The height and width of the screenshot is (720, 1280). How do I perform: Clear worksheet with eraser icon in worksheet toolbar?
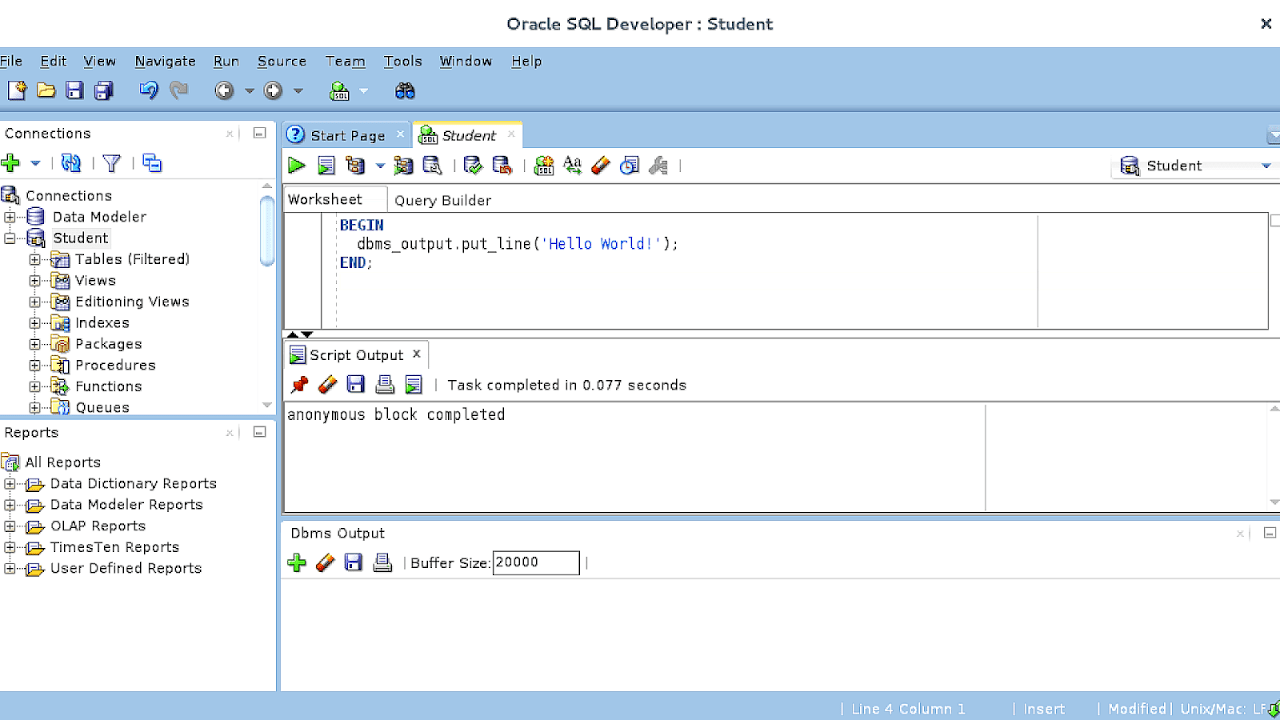click(600, 166)
